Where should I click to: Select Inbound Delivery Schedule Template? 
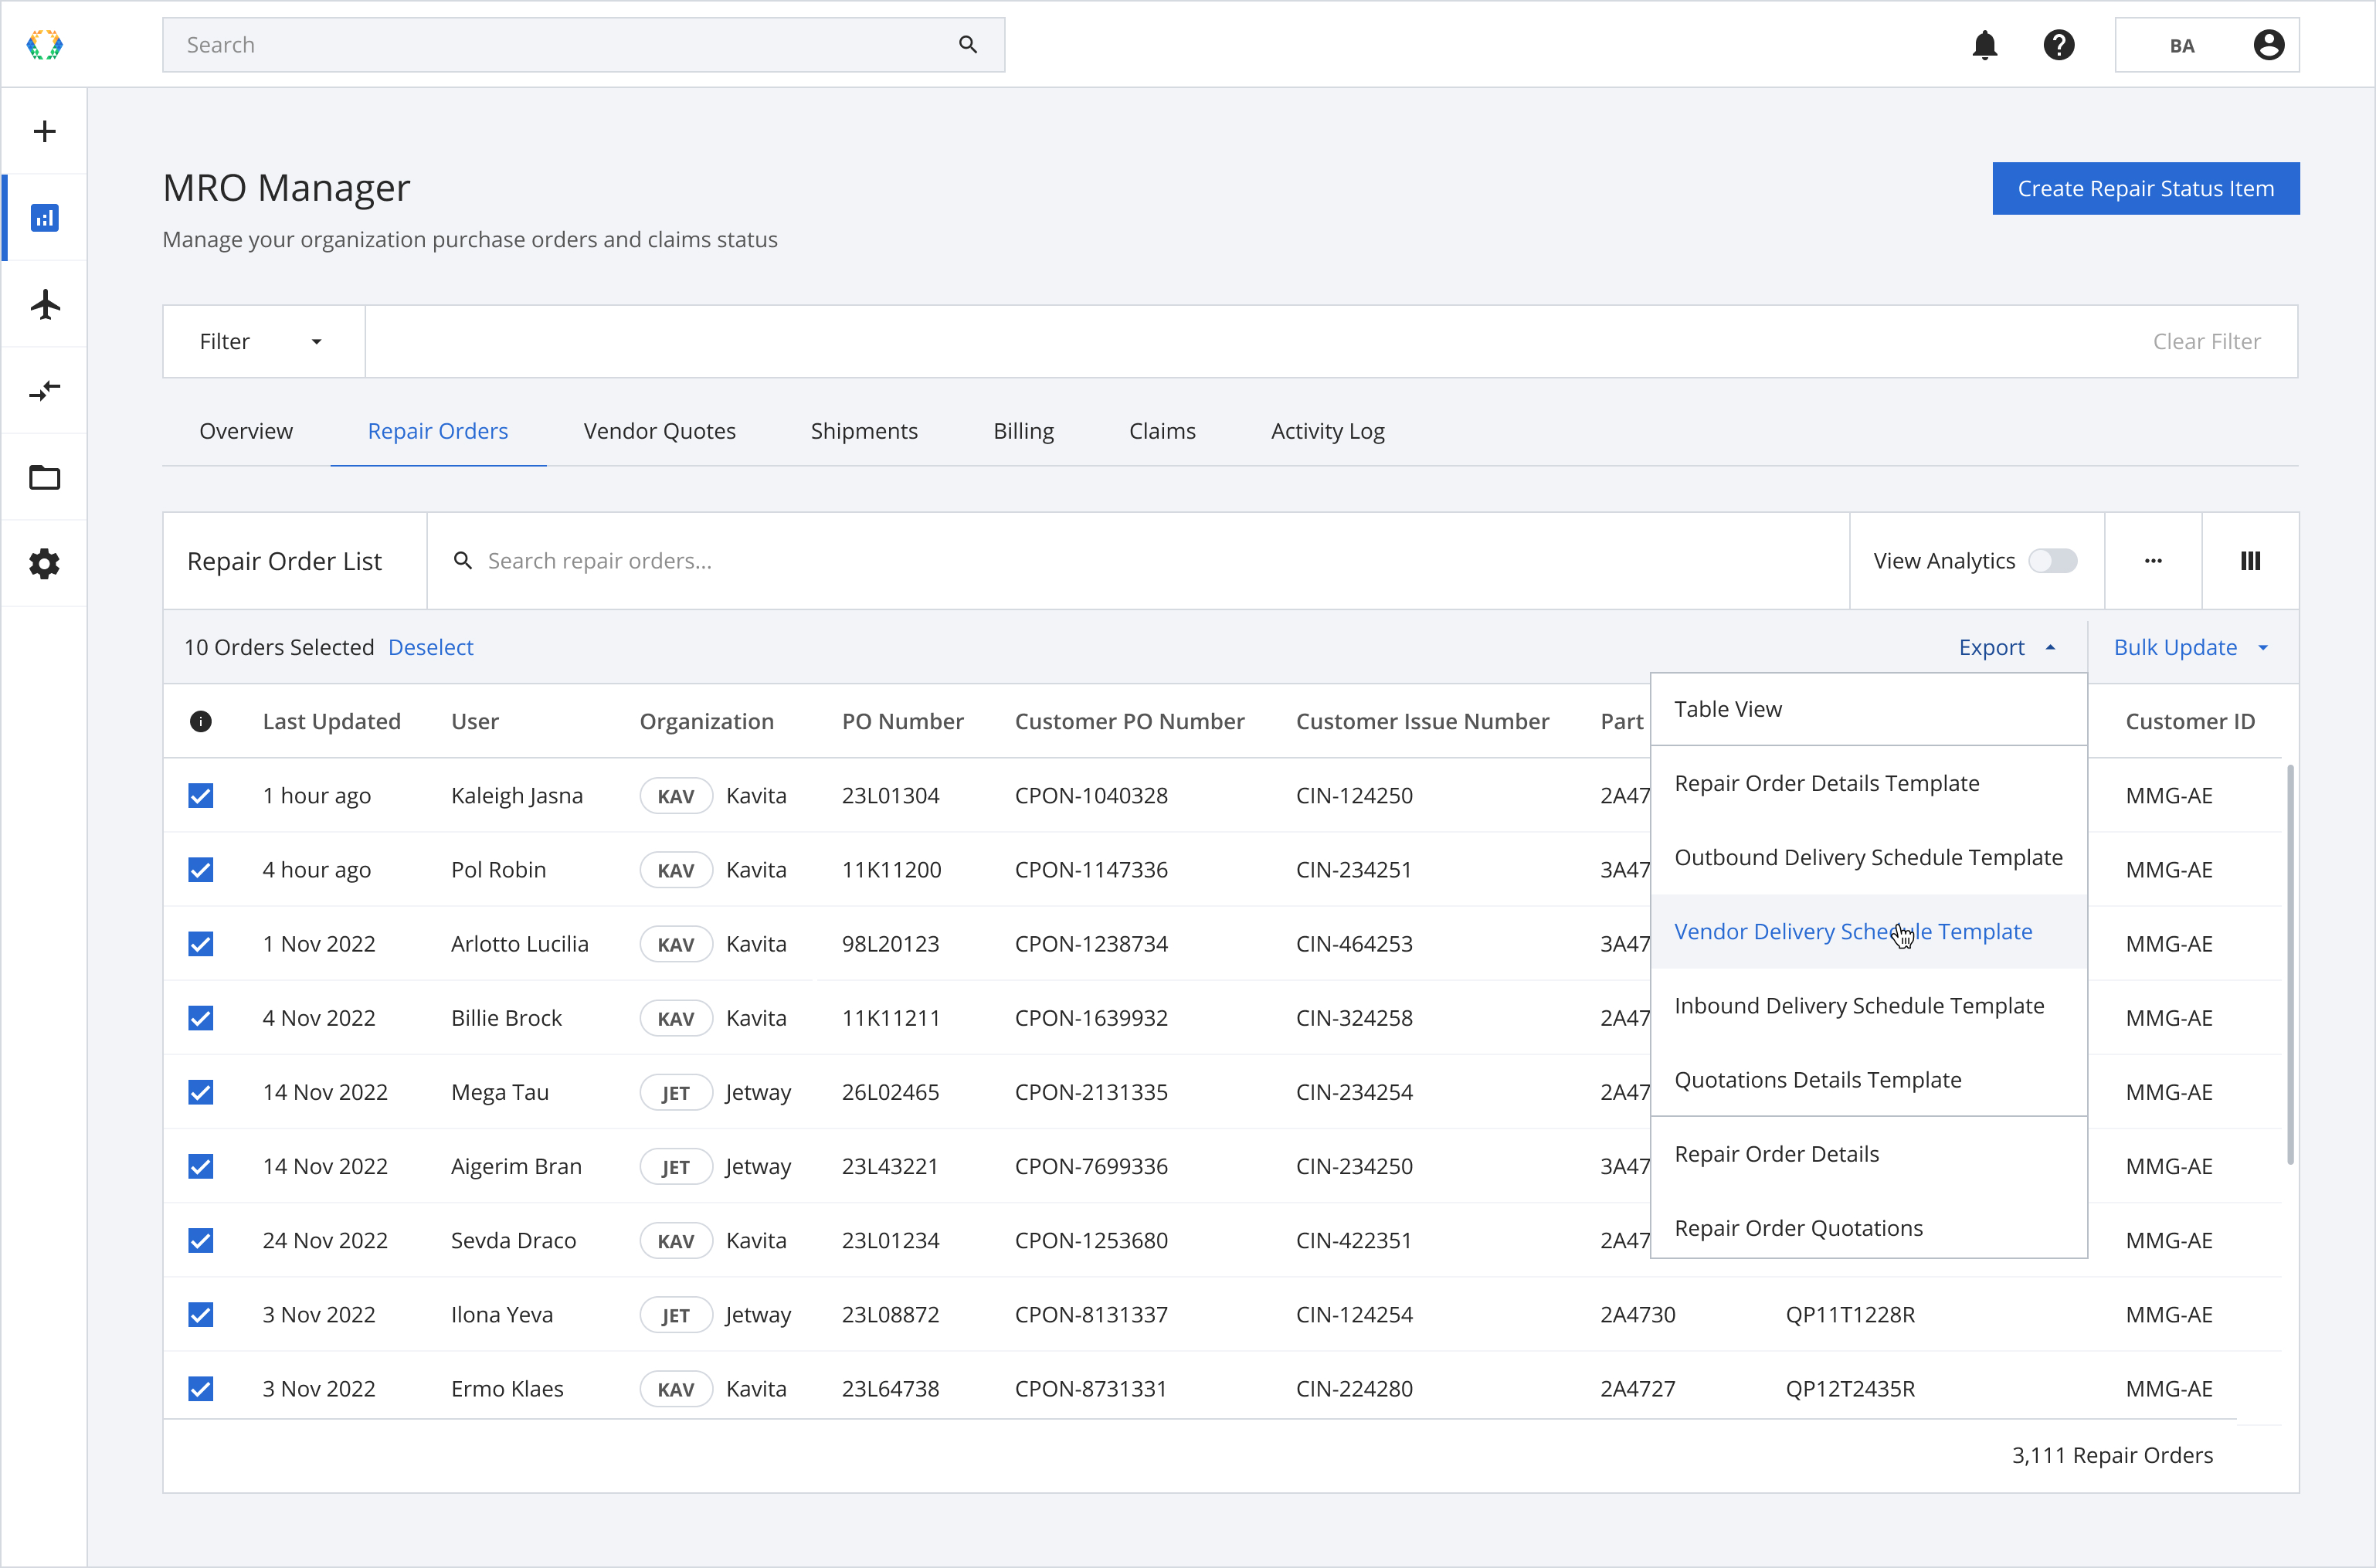click(1868, 1005)
